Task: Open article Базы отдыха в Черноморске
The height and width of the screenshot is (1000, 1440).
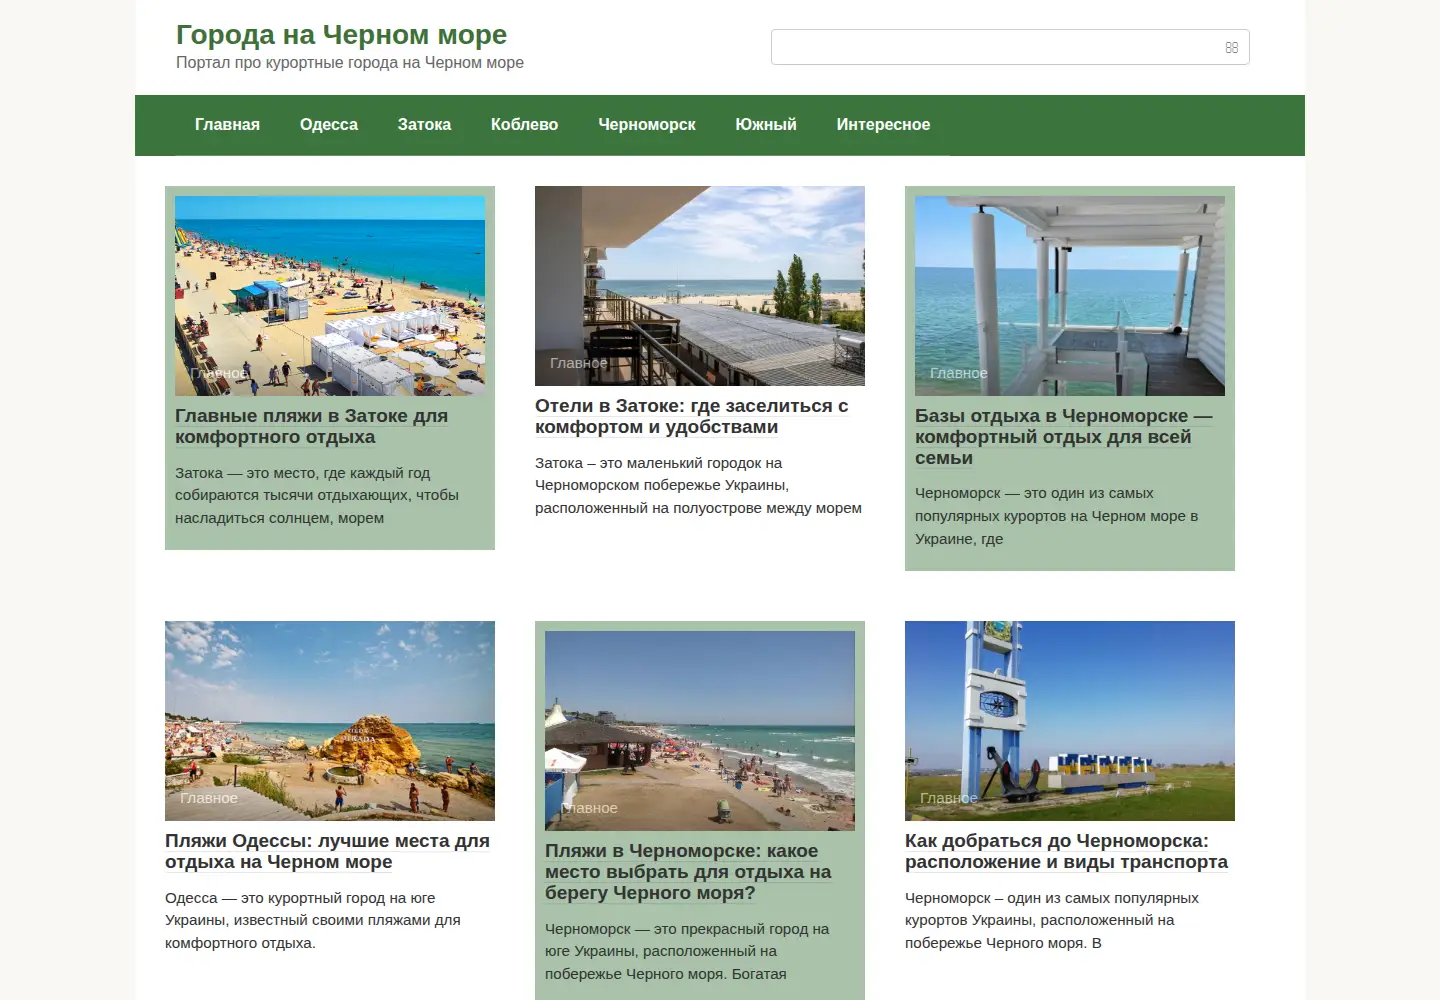Action: tap(1063, 437)
